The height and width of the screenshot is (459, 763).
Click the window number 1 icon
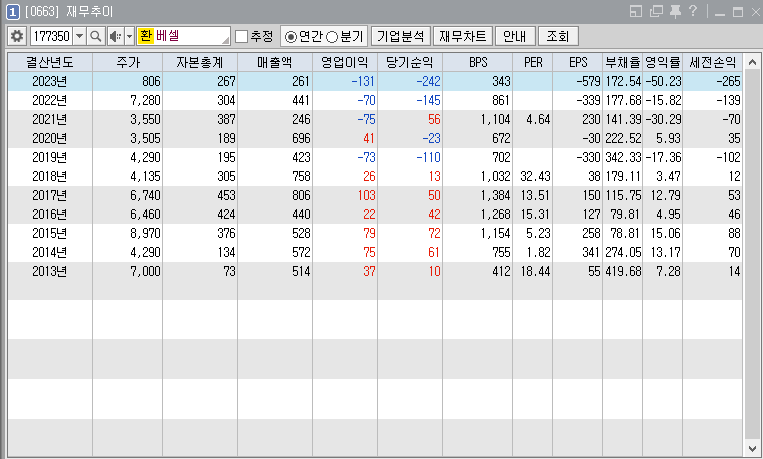point(13,12)
